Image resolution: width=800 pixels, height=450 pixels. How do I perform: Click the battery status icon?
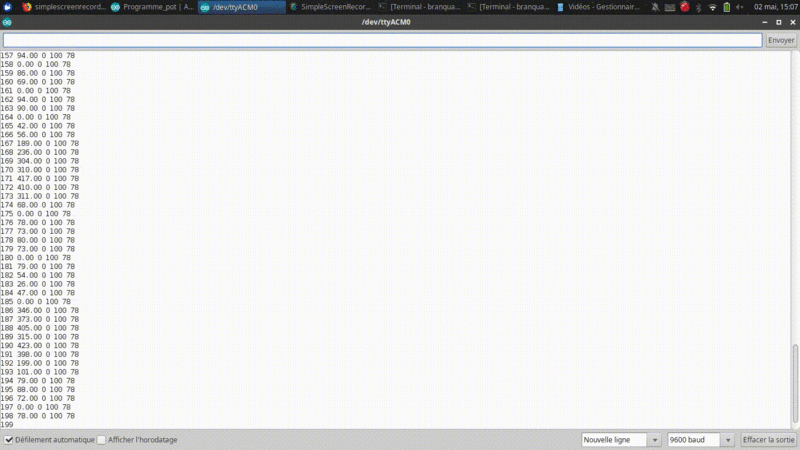point(725,7)
